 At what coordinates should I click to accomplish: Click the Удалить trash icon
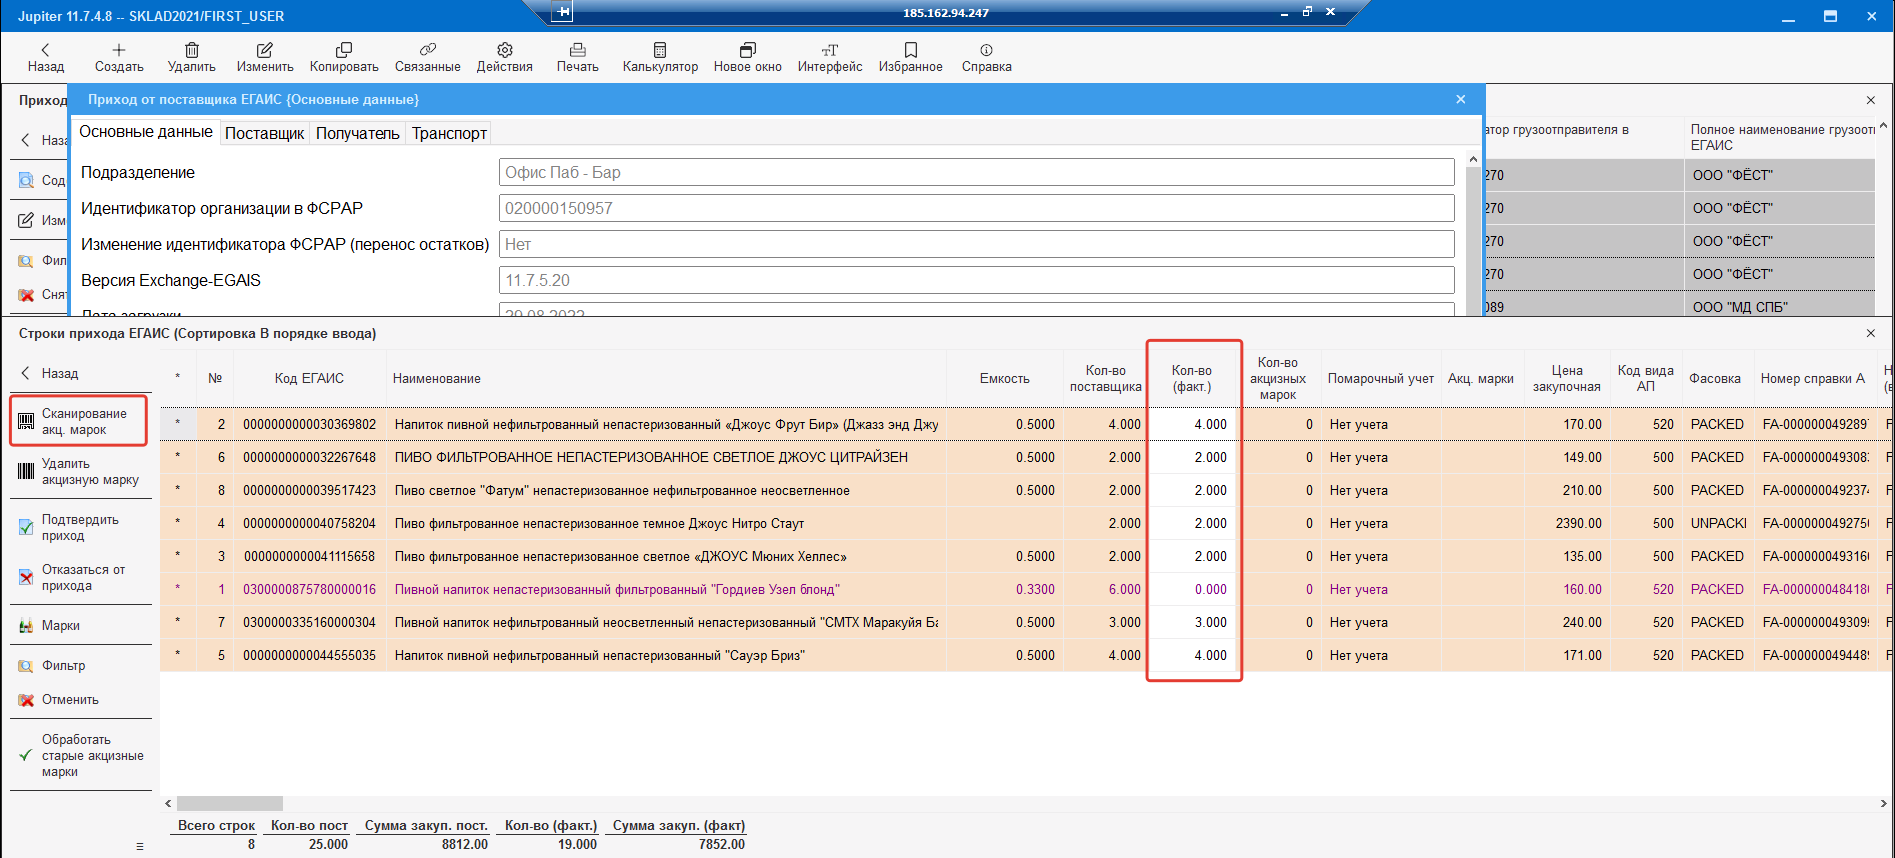pos(192,50)
